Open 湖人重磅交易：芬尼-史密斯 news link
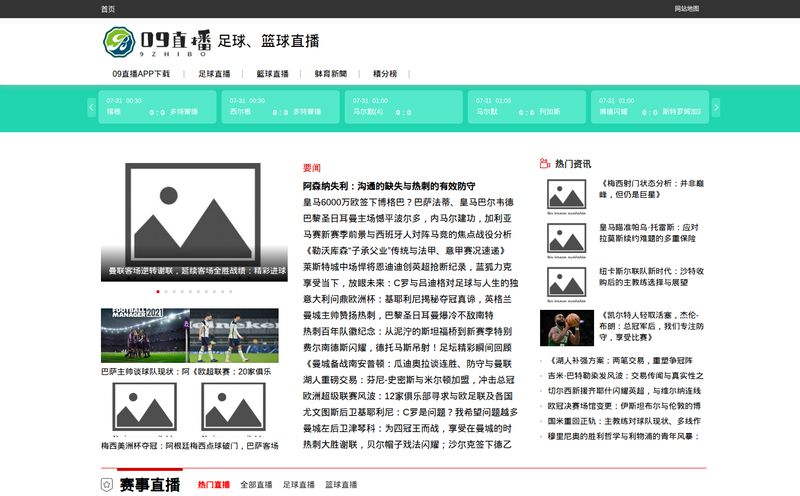Image resolution: width=800 pixels, height=496 pixels. coord(409,380)
